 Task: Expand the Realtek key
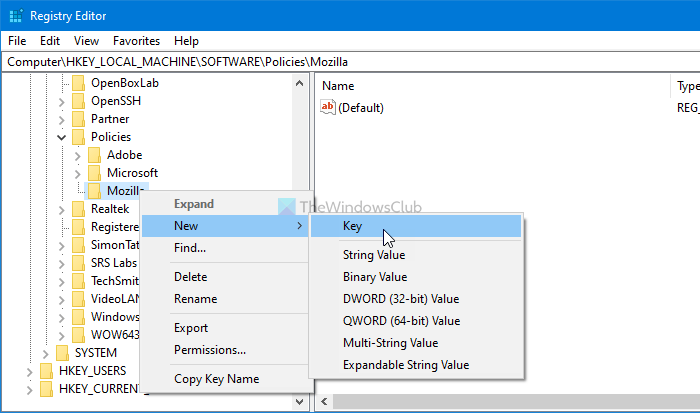[62, 210]
